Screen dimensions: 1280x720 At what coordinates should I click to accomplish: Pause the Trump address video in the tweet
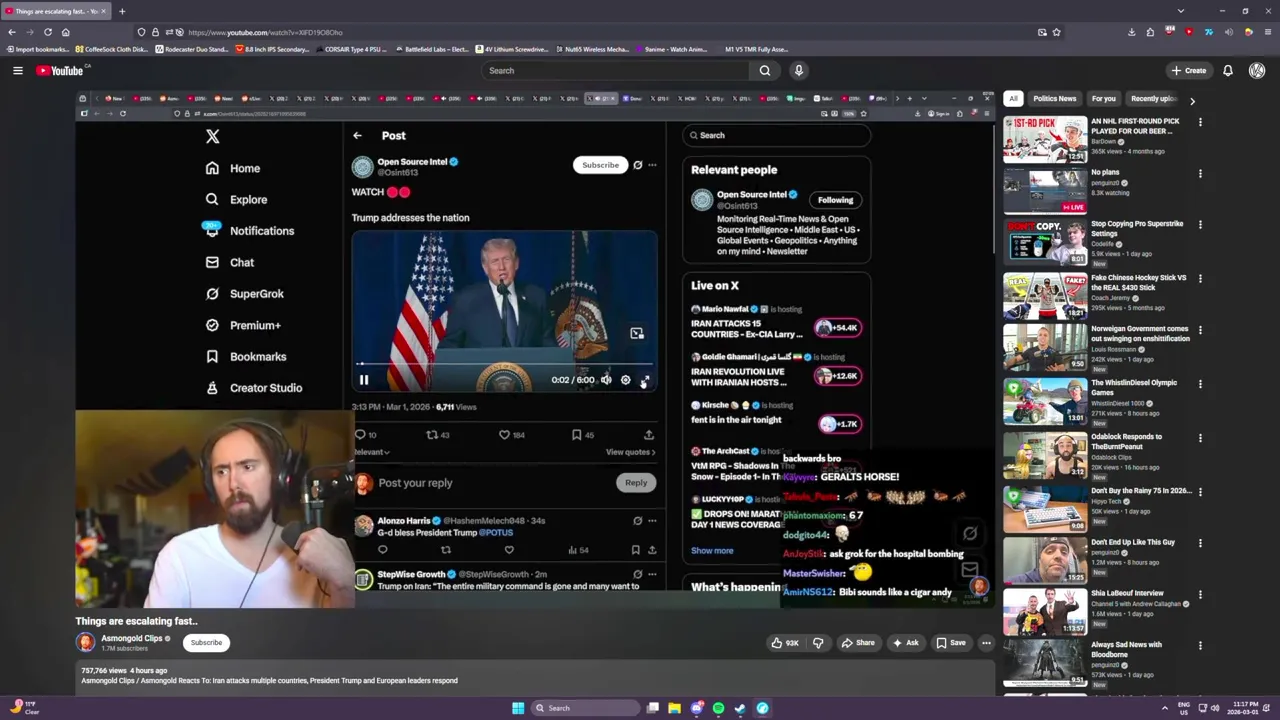[364, 380]
